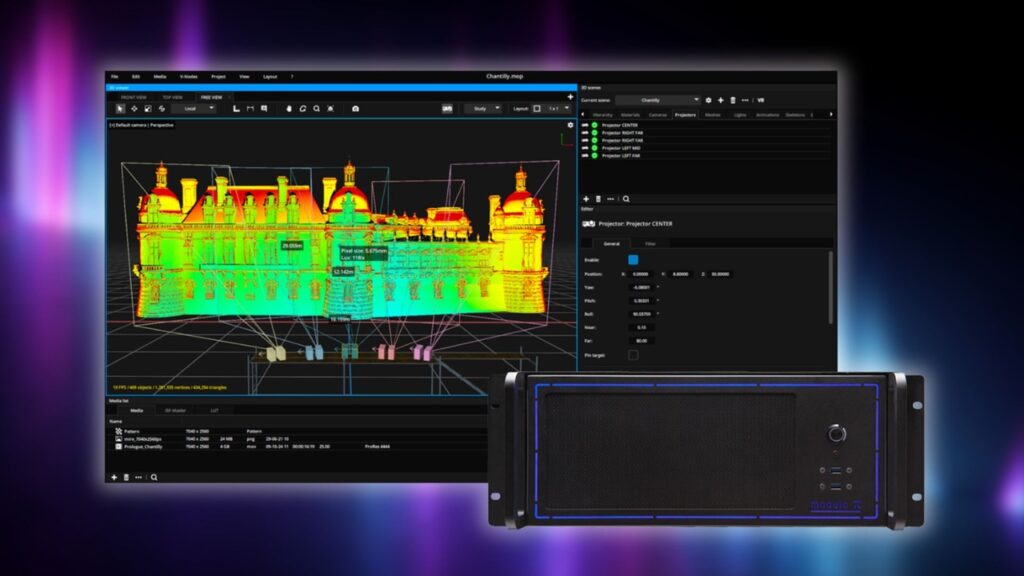Open the Local coordinate space dropdown

[193, 108]
